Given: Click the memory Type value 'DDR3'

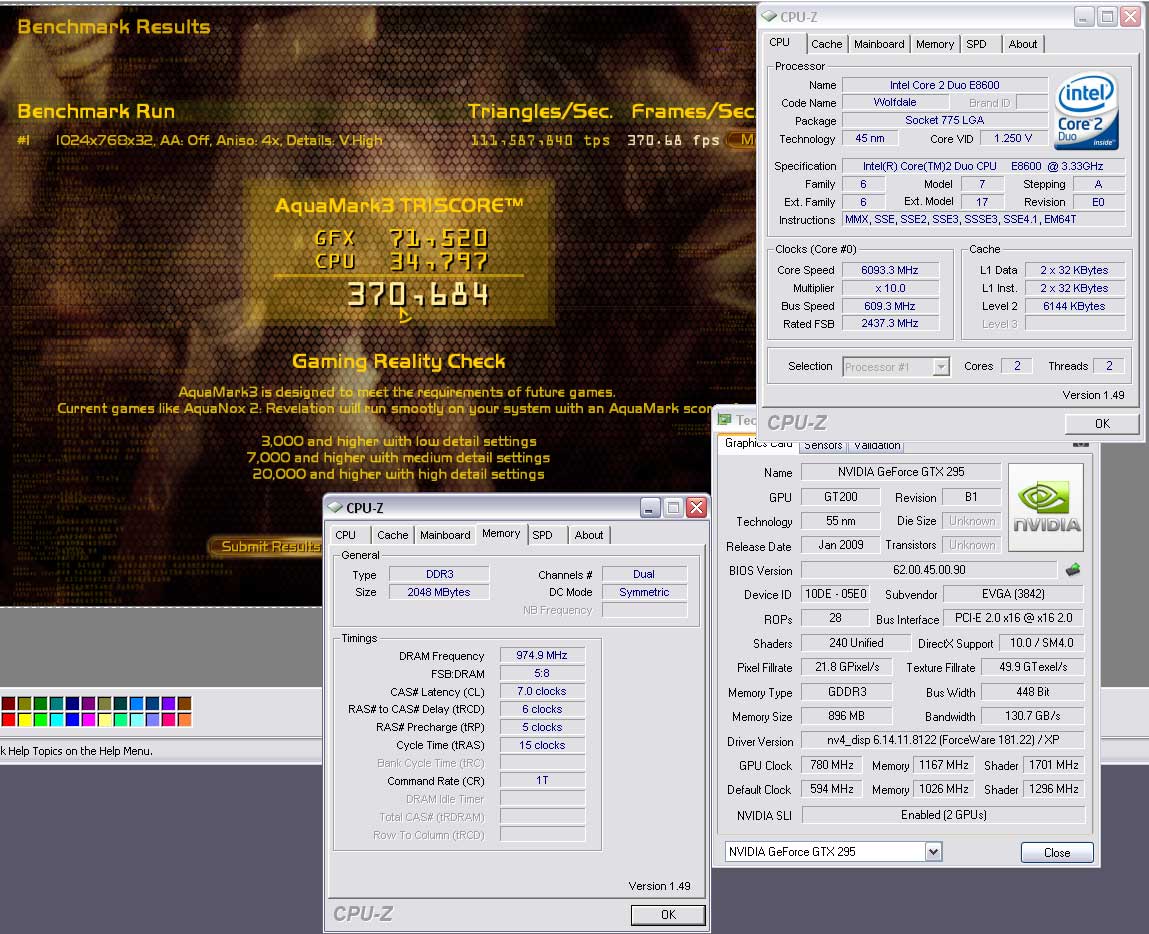Looking at the screenshot, I should (x=439, y=574).
